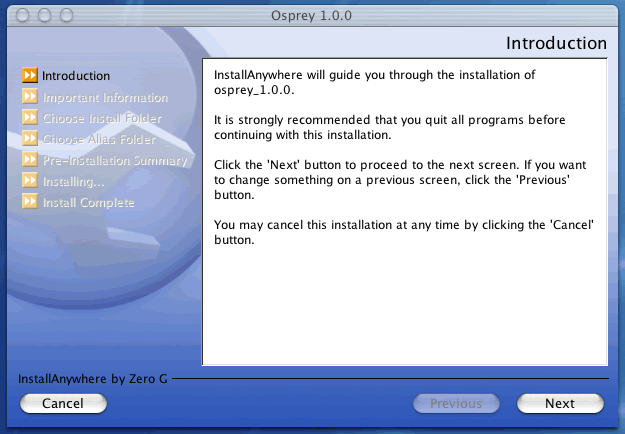Click the icon next to Install Complete
This screenshot has height=434, width=625.
(30, 203)
